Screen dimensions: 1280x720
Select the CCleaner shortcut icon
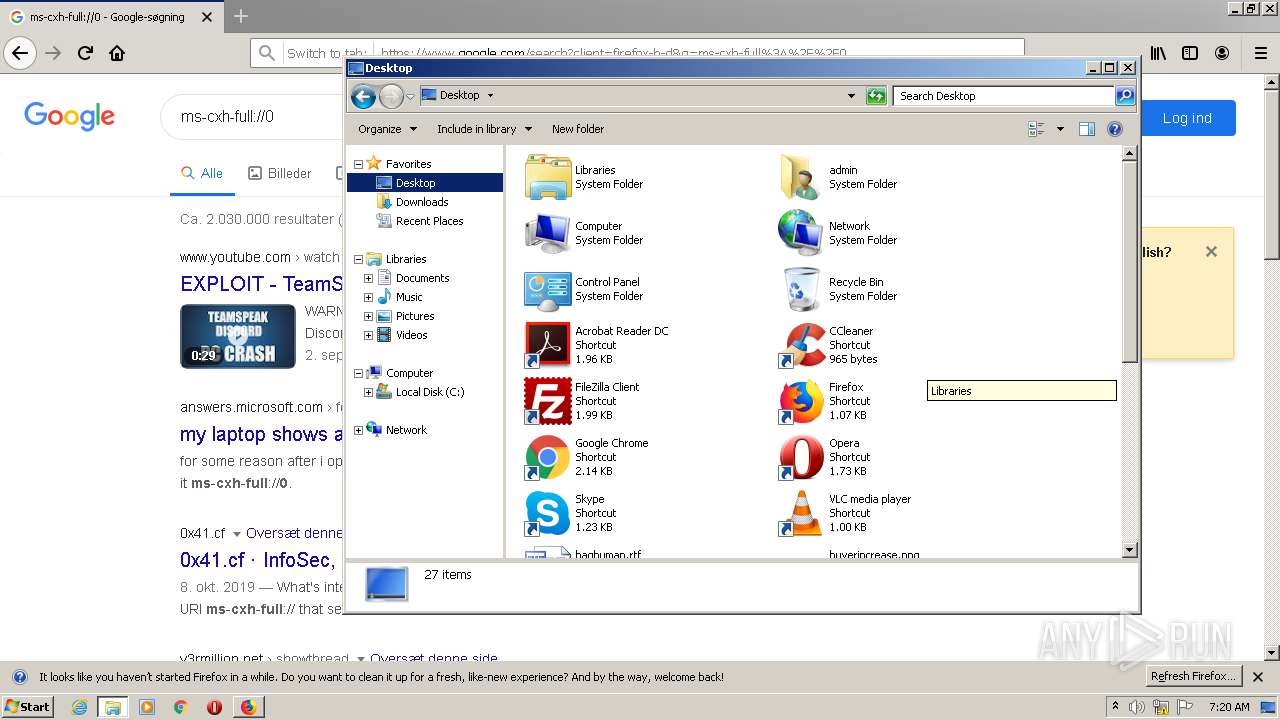click(x=801, y=345)
